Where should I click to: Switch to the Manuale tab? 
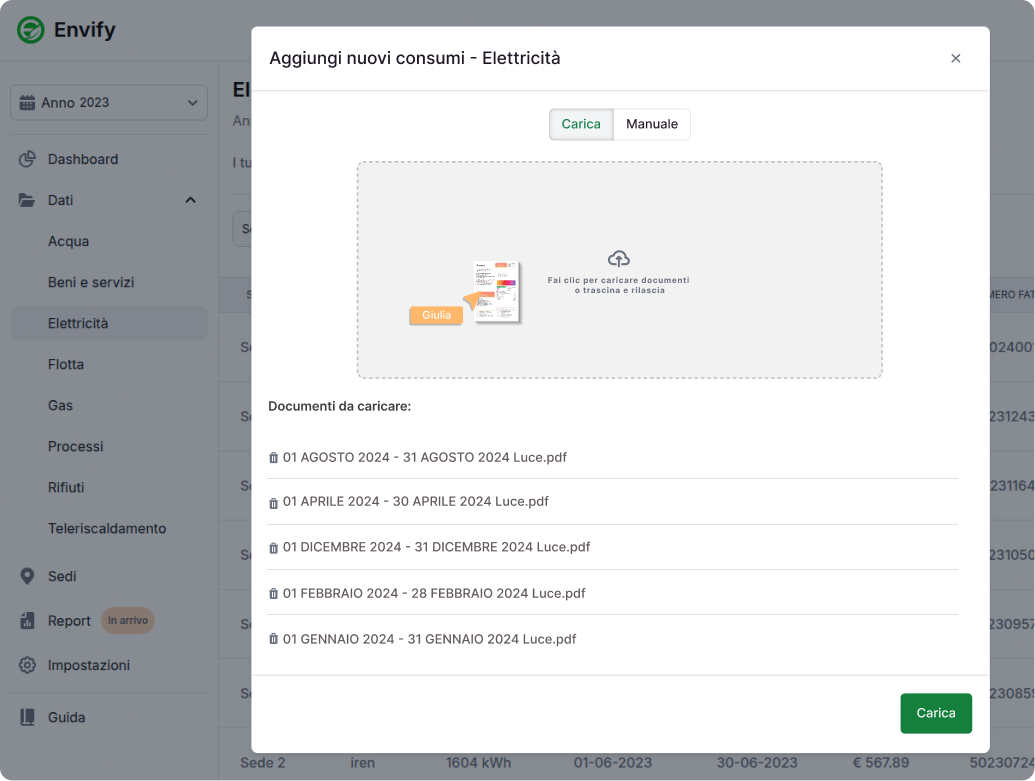coord(651,124)
